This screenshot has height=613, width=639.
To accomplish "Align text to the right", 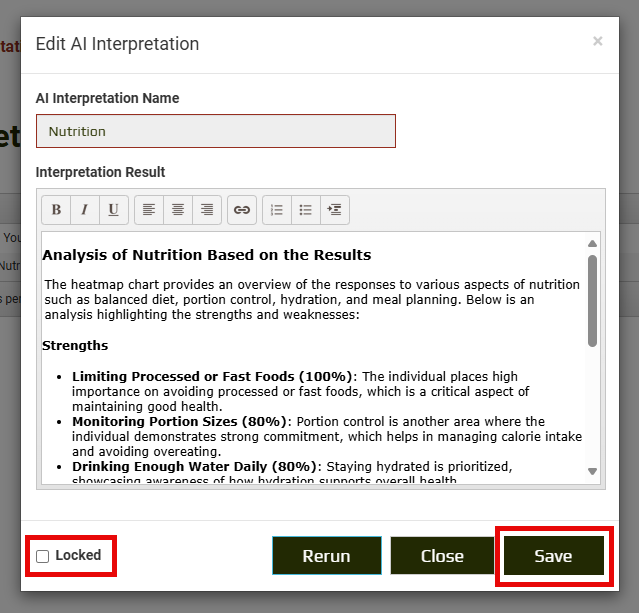I will coord(207,210).
